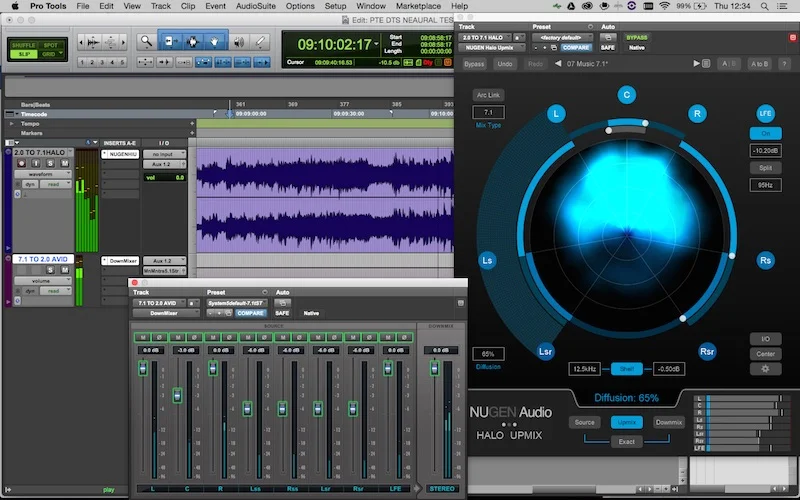800x500 pixels.
Task: Select the L speaker channel node
Action: [556, 113]
